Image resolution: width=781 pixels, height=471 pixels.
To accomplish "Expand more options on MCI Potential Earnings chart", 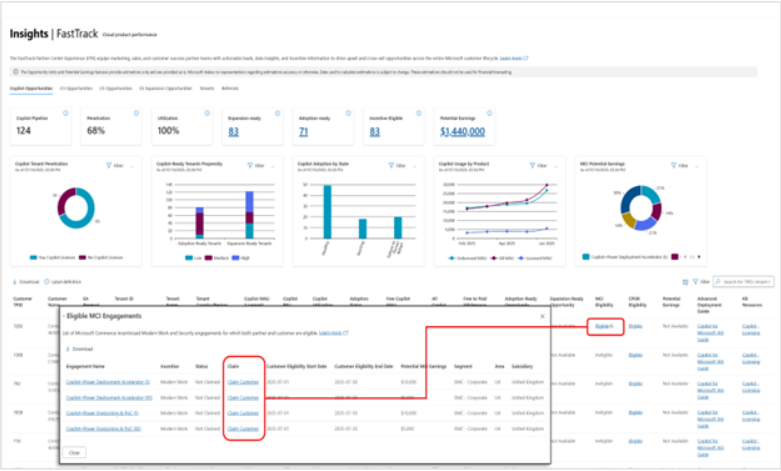I will [x=697, y=166].
